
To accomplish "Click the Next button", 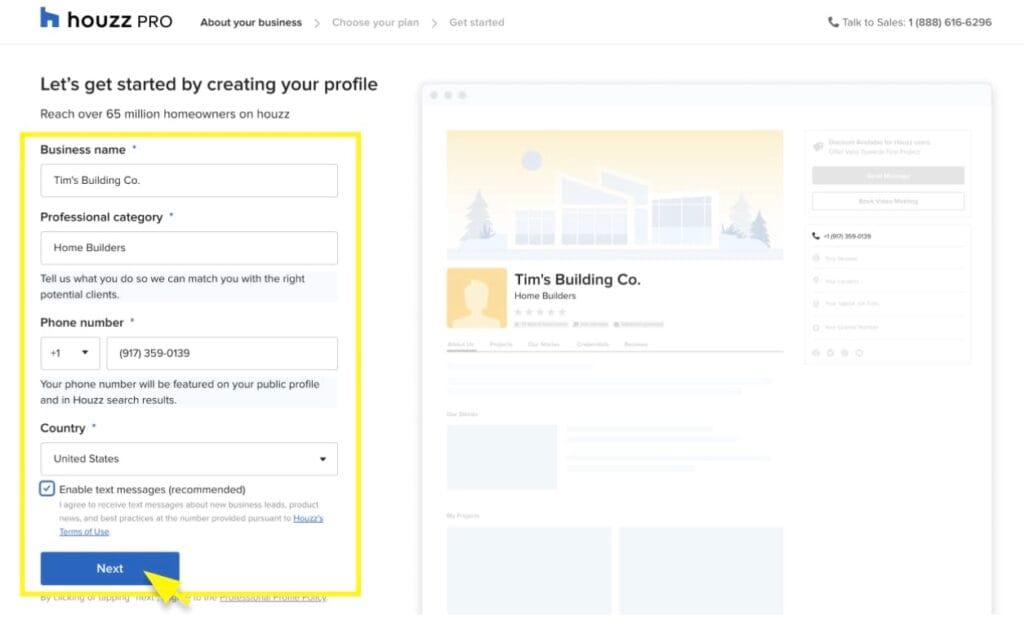I will coord(109,568).
